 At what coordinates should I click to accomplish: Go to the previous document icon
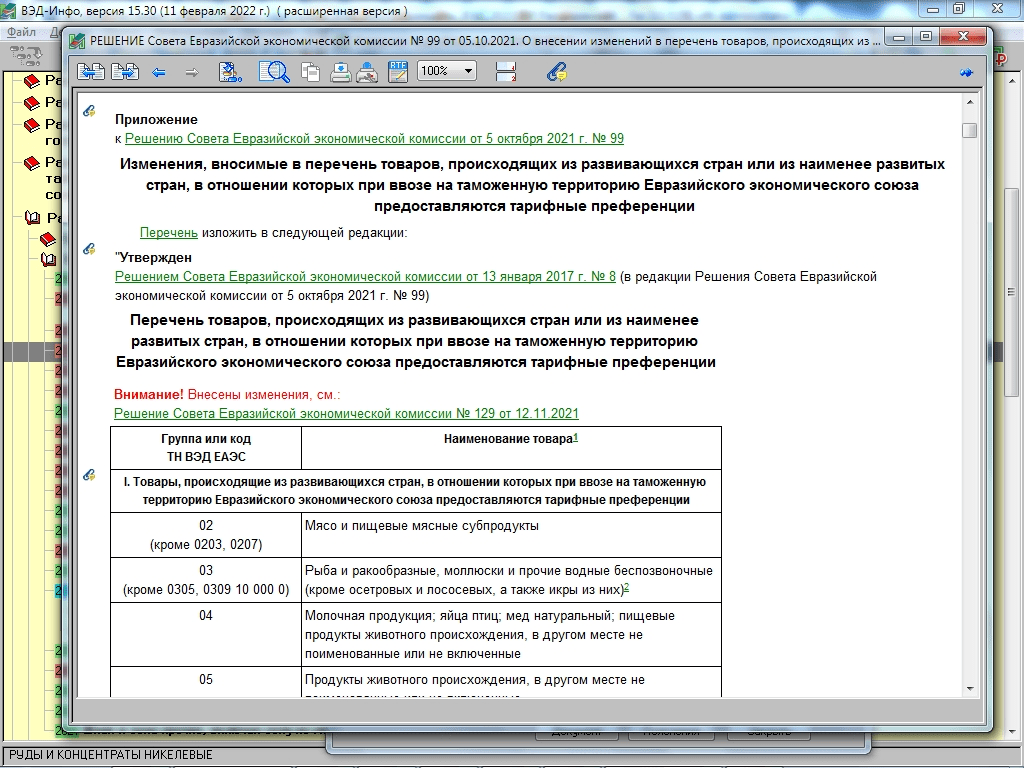[x=91, y=71]
